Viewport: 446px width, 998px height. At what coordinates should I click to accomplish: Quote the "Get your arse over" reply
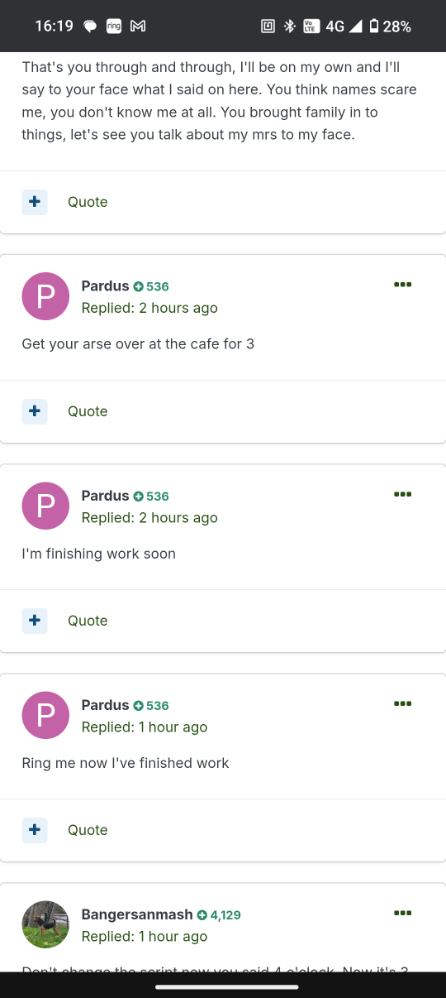click(88, 411)
